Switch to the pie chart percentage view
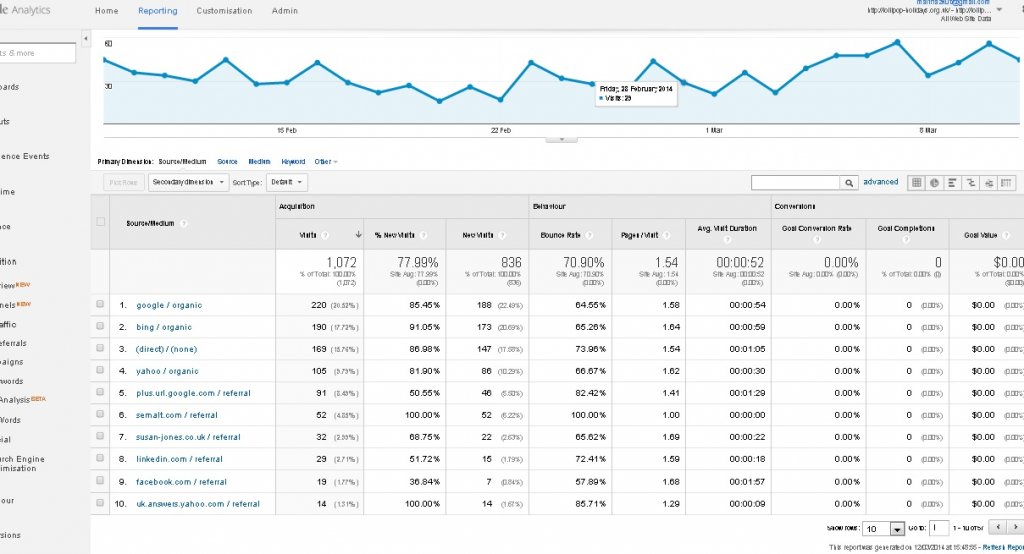 click(935, 183)
